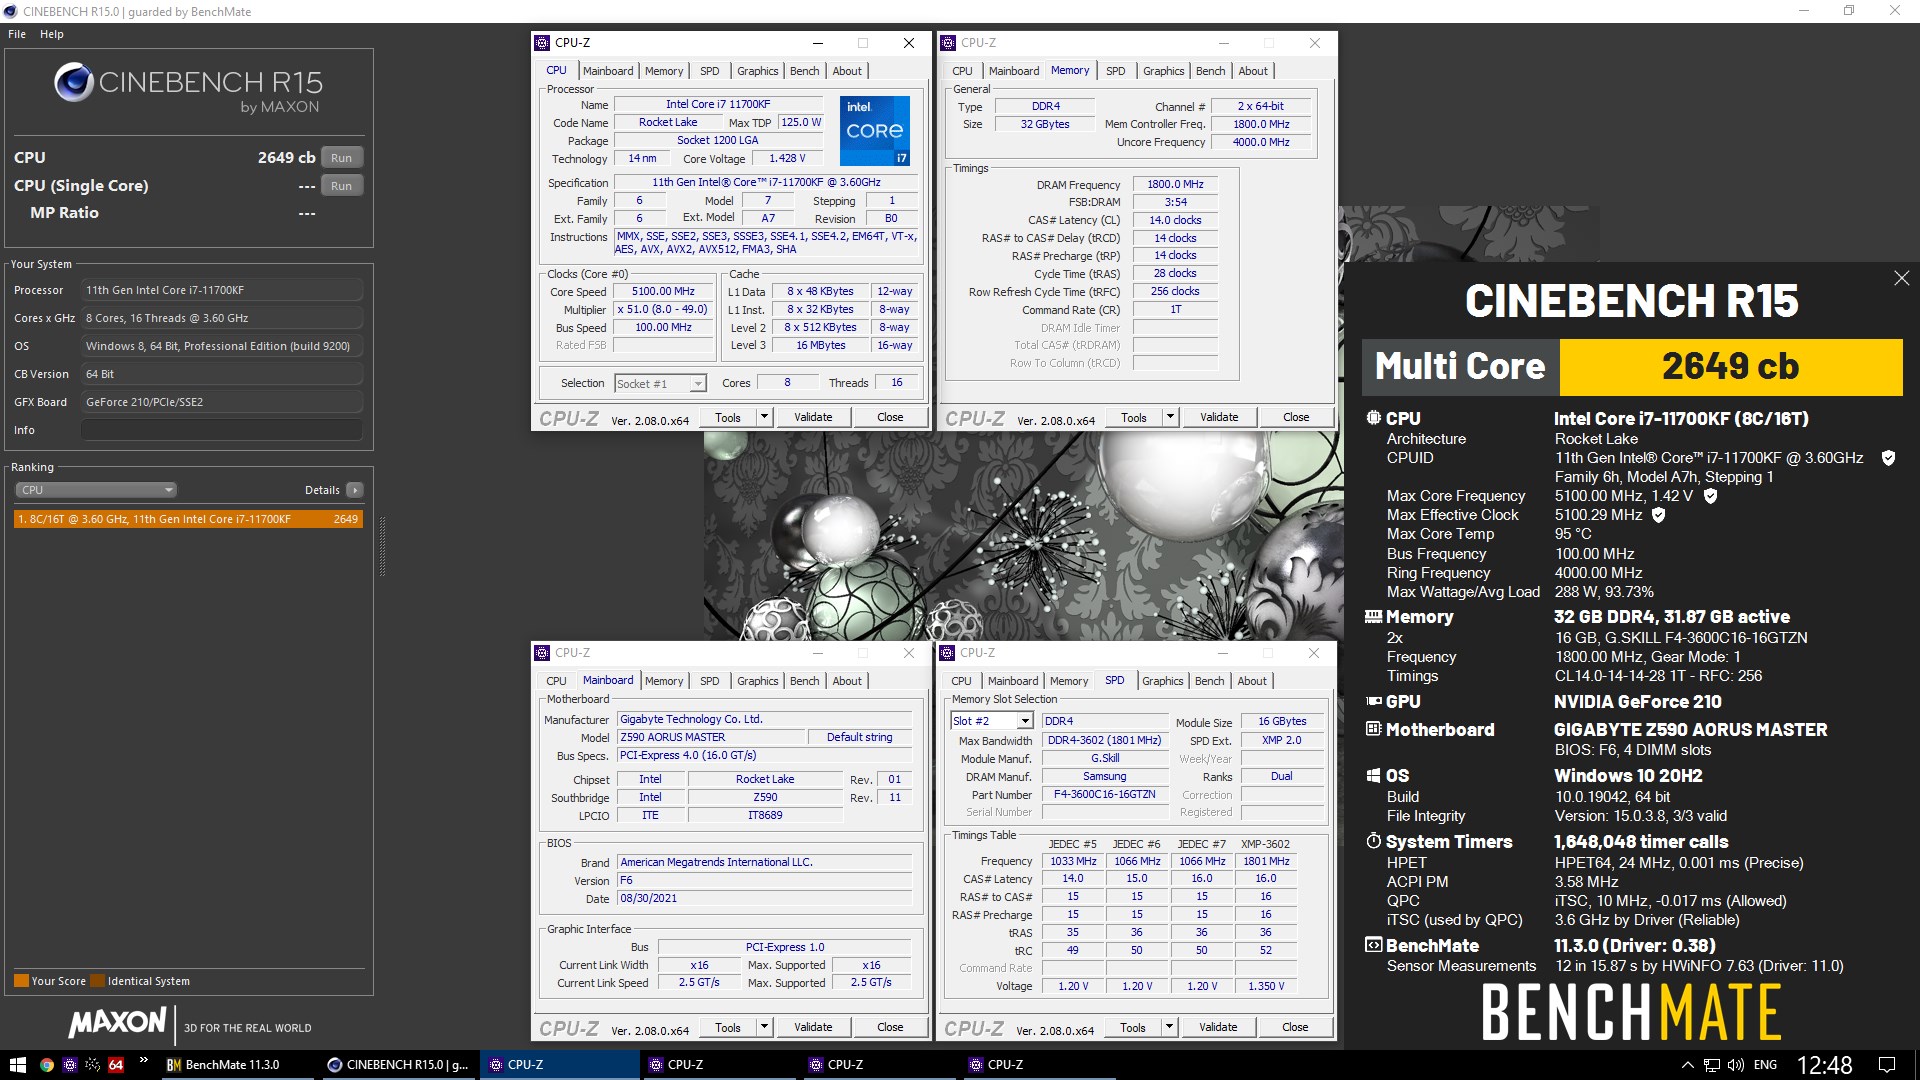Expand Tools dropdown arrow in CPU-Z Memory window

[1170, 417]
